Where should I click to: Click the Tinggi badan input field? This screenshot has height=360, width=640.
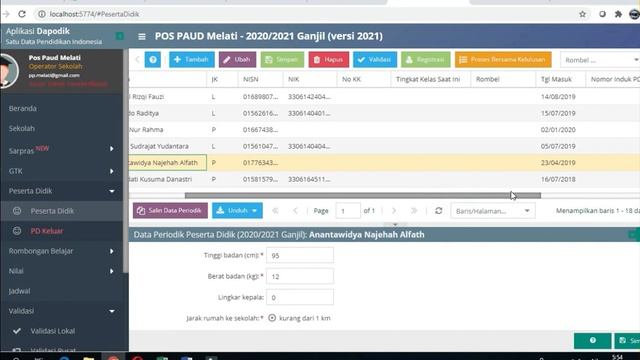pos(300,256)
